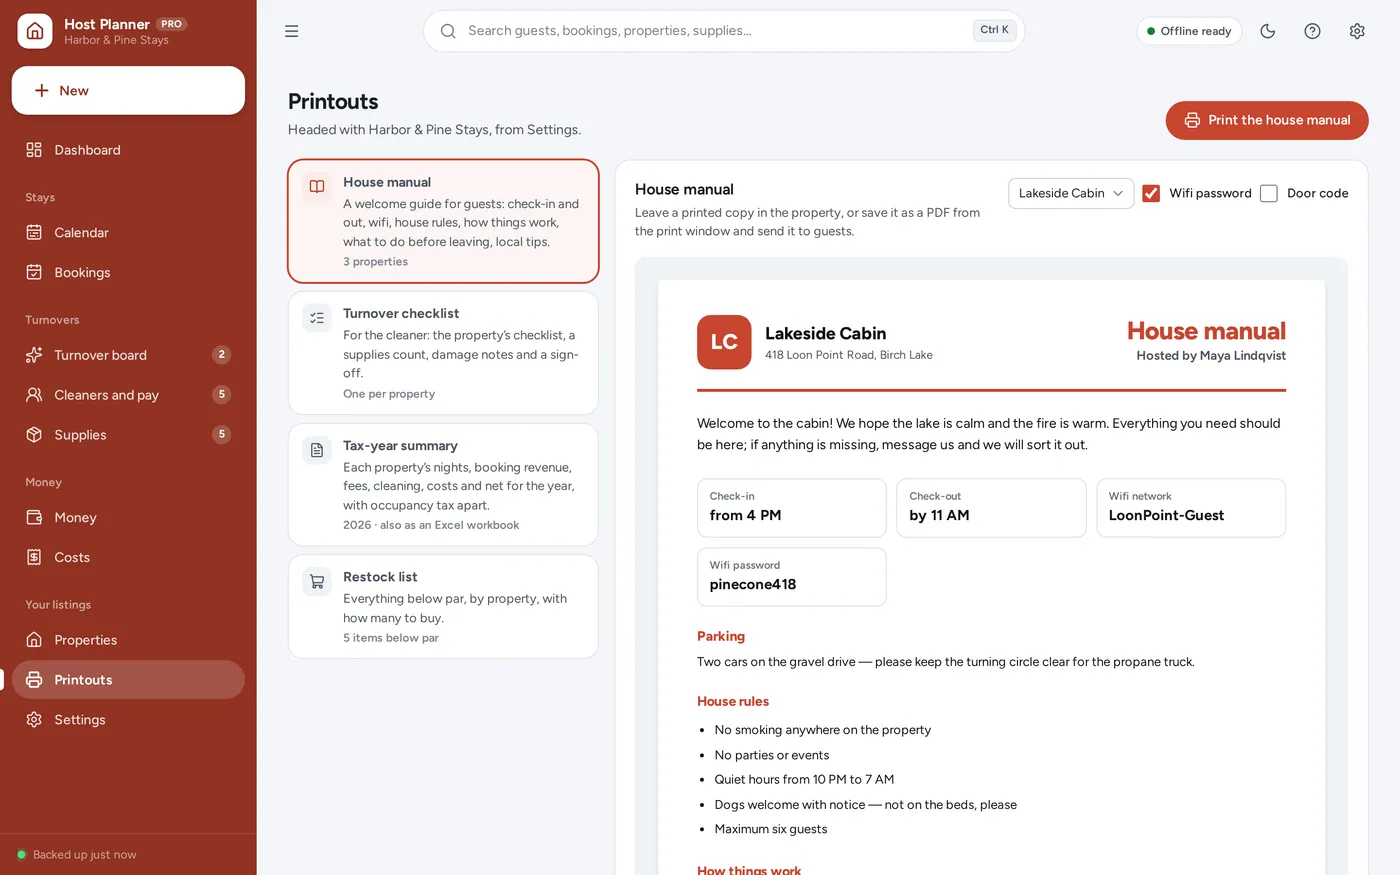1400x875 pixels.
Task: Open settings gear icon in top bar
Action: (x=1357, y=31)
